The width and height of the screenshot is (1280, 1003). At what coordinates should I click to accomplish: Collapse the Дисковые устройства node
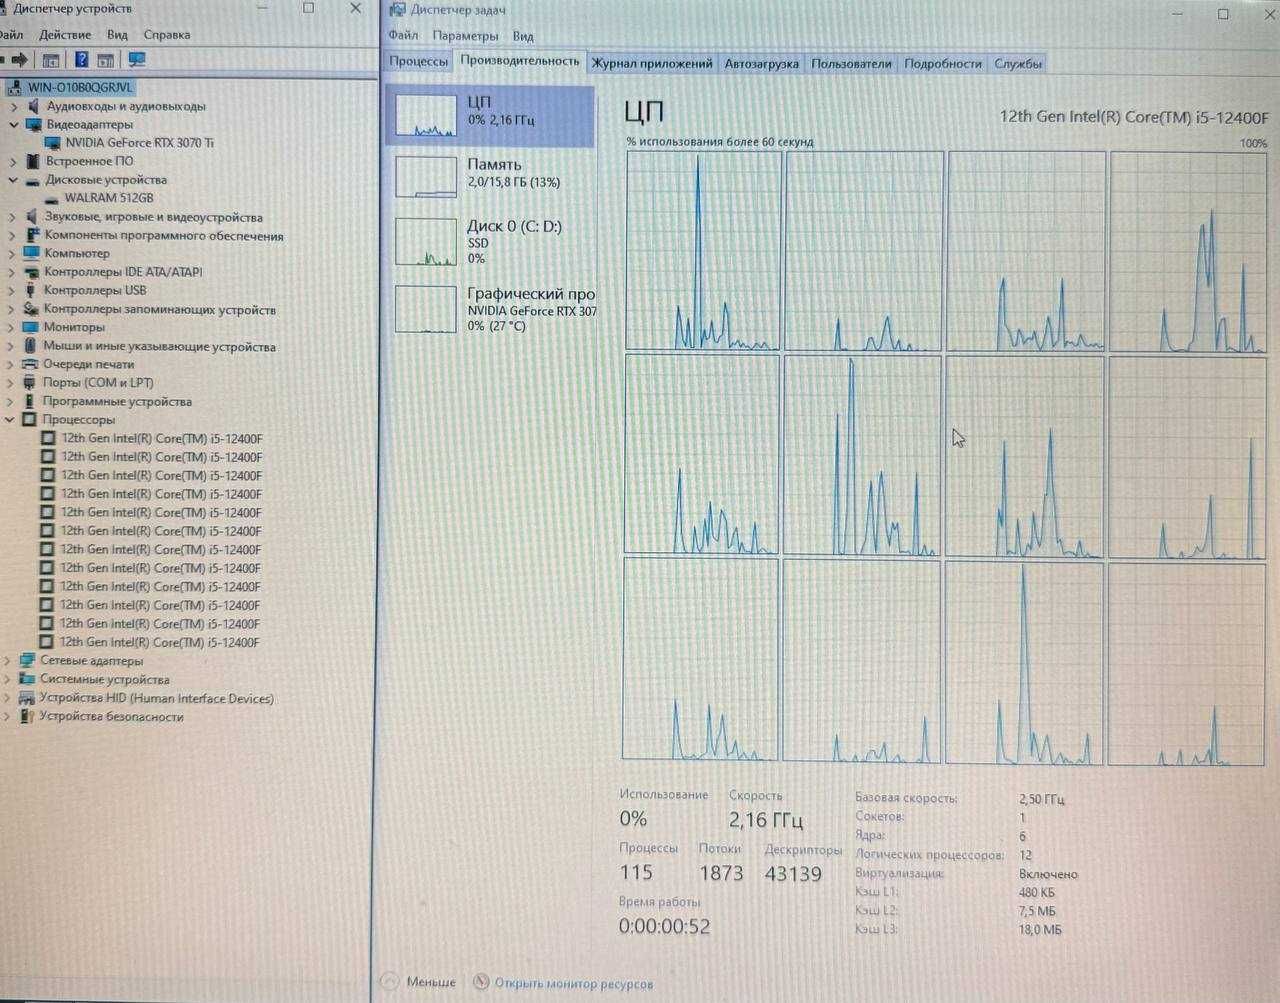click(x=13, y=180)
